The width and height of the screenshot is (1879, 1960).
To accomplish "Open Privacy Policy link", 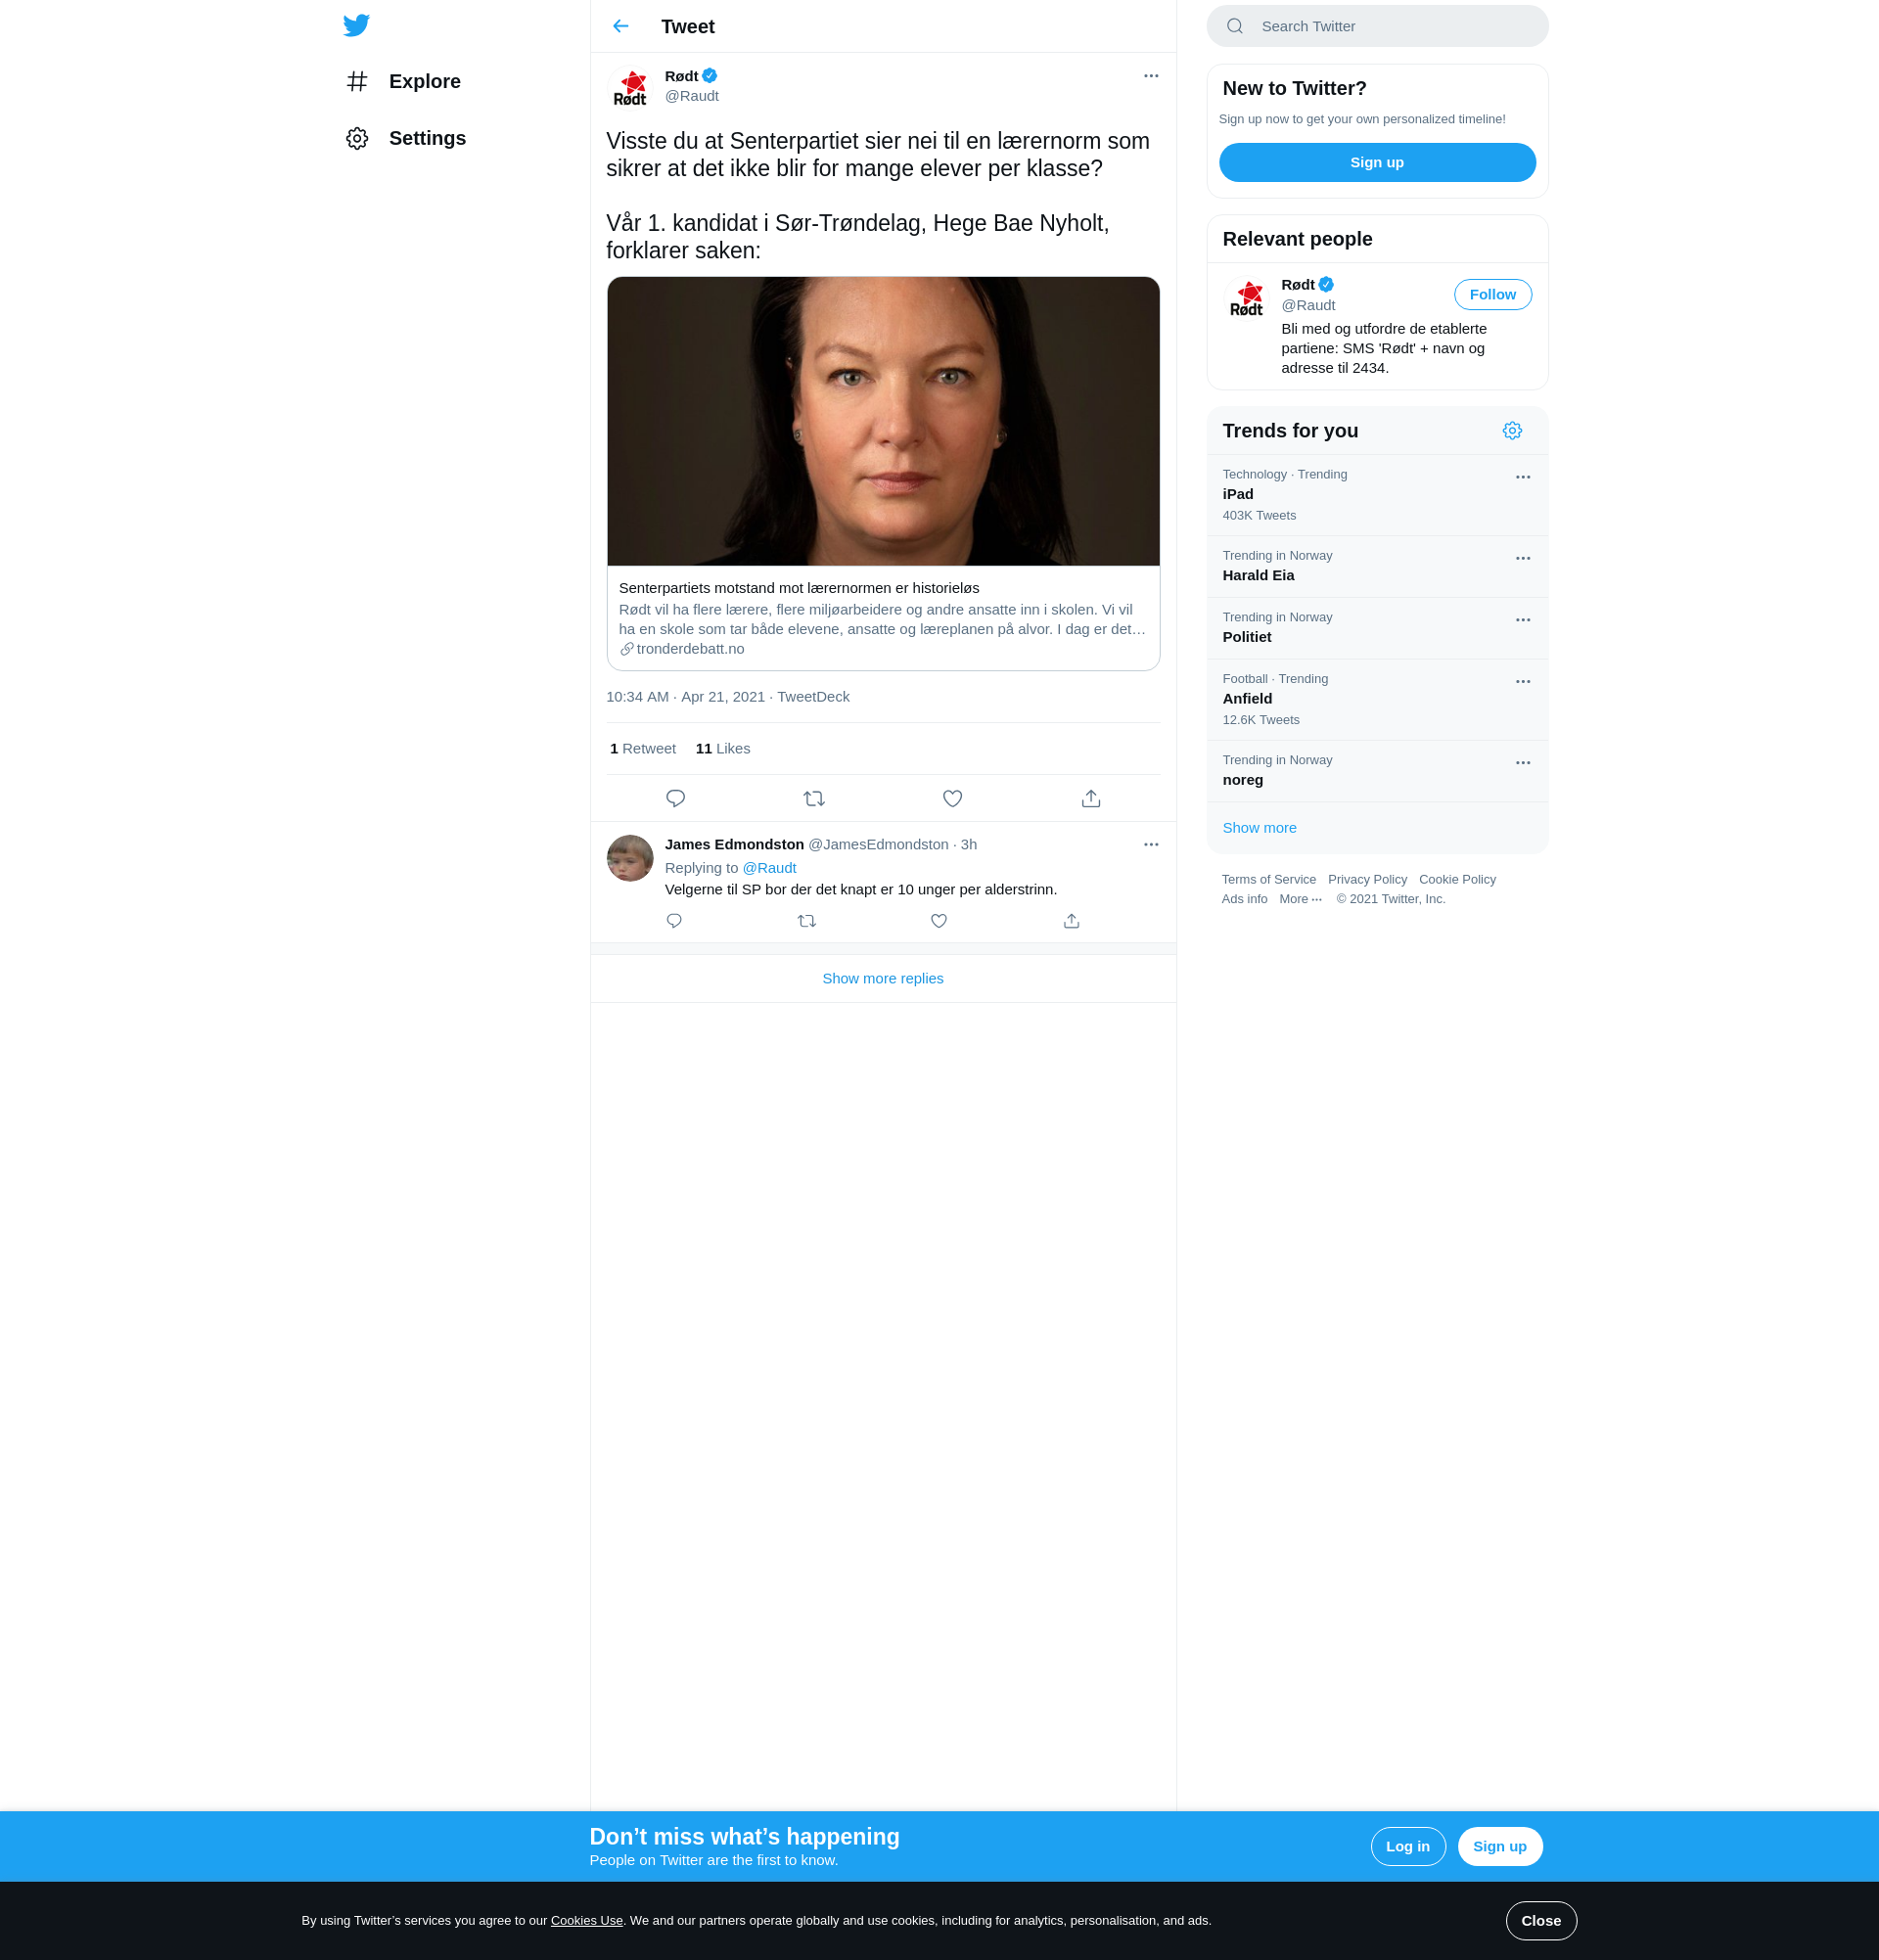I will [1367, 880].
